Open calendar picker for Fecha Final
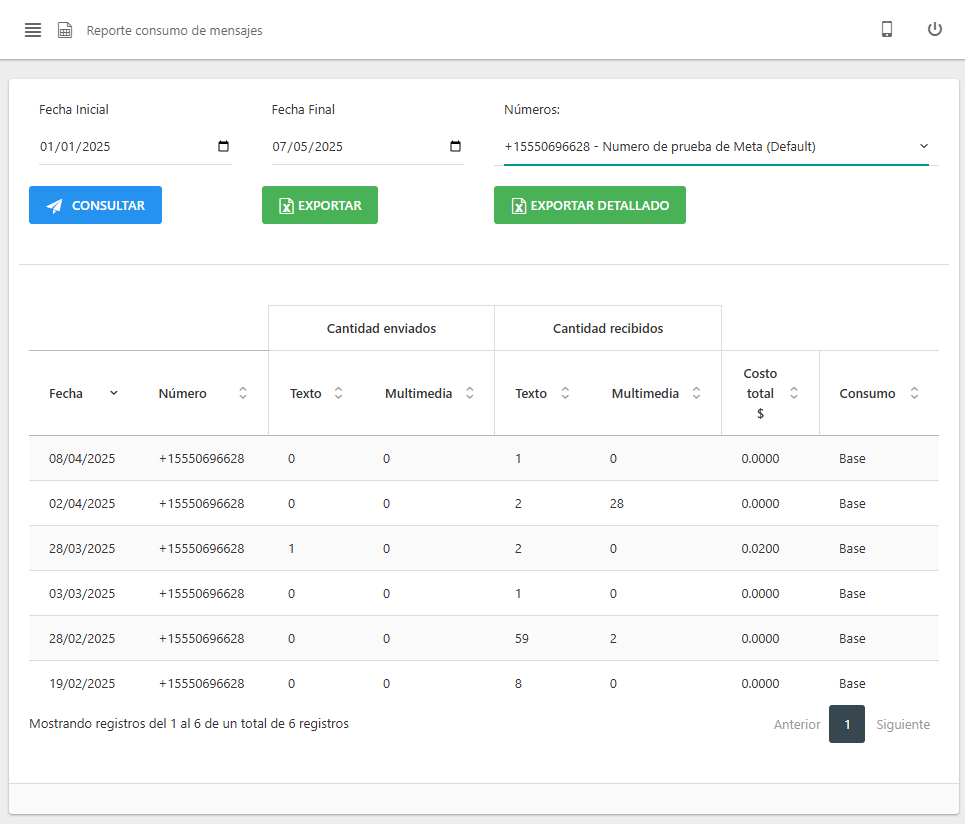The width and height of the screenshot is (965, 824). tap(455, 146)
